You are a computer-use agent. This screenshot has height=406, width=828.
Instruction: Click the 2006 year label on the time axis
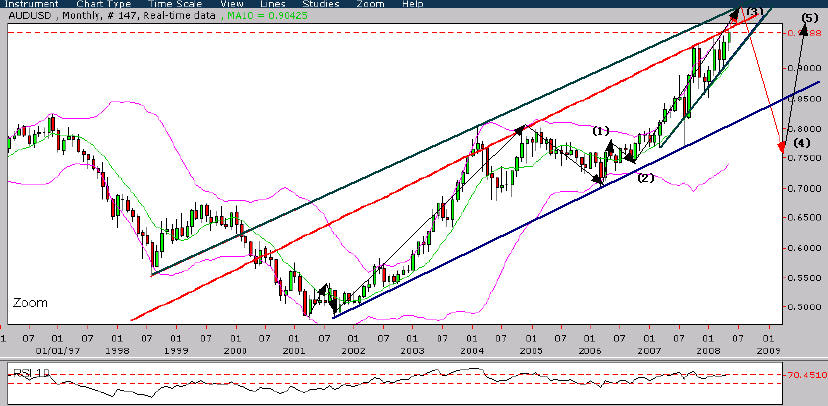tap(590, 350)
